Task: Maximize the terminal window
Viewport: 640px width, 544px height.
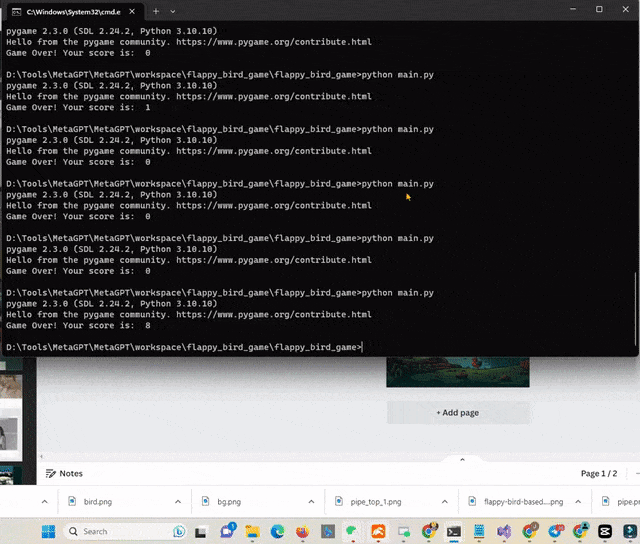Action: coord(599,9)
